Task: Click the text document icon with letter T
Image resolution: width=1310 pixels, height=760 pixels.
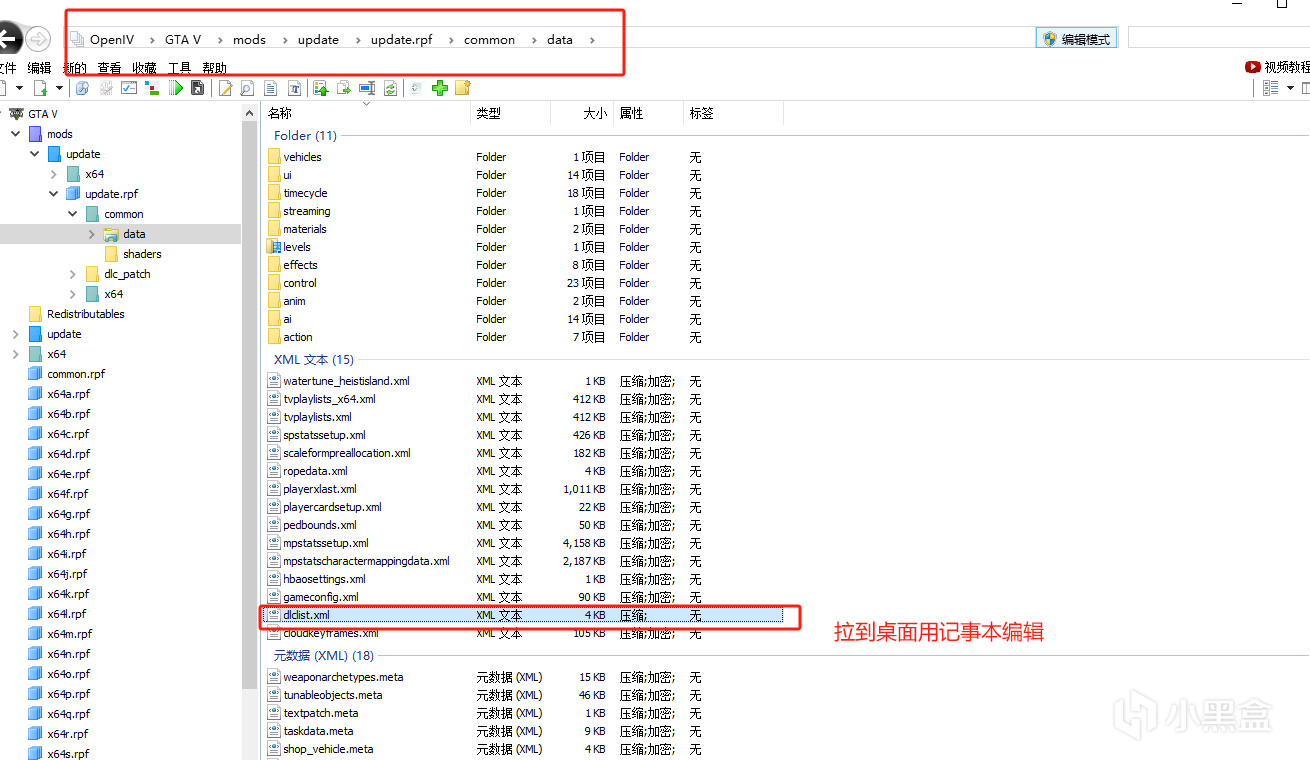Action: [295, 88]
